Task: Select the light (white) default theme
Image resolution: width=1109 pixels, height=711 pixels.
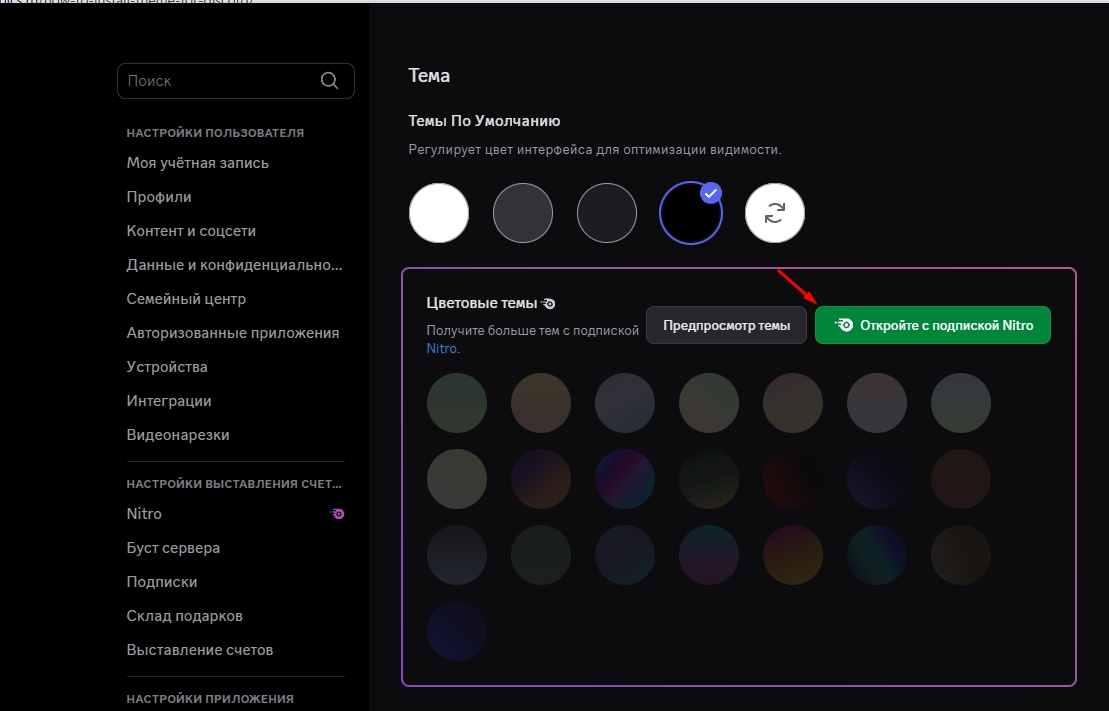Action: pyautogui.click(x=439, y=213)
